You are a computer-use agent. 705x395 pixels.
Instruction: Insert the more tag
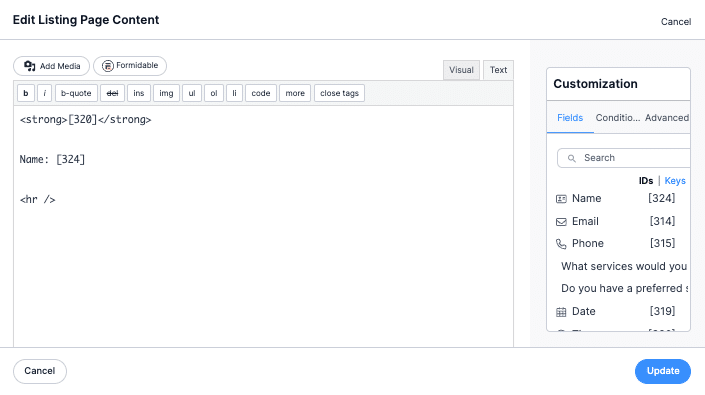[295, 93]
